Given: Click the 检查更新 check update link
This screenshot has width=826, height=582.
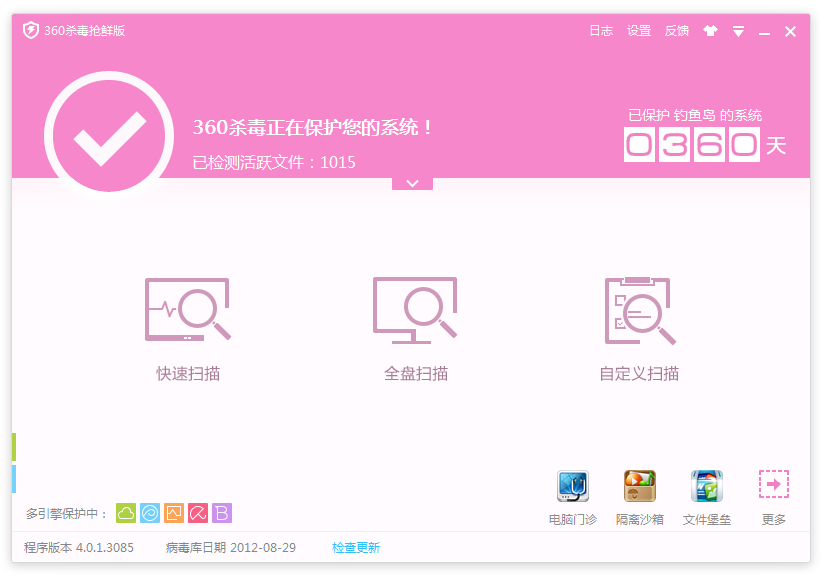Looking at the screenshot, I should point(356,548).
